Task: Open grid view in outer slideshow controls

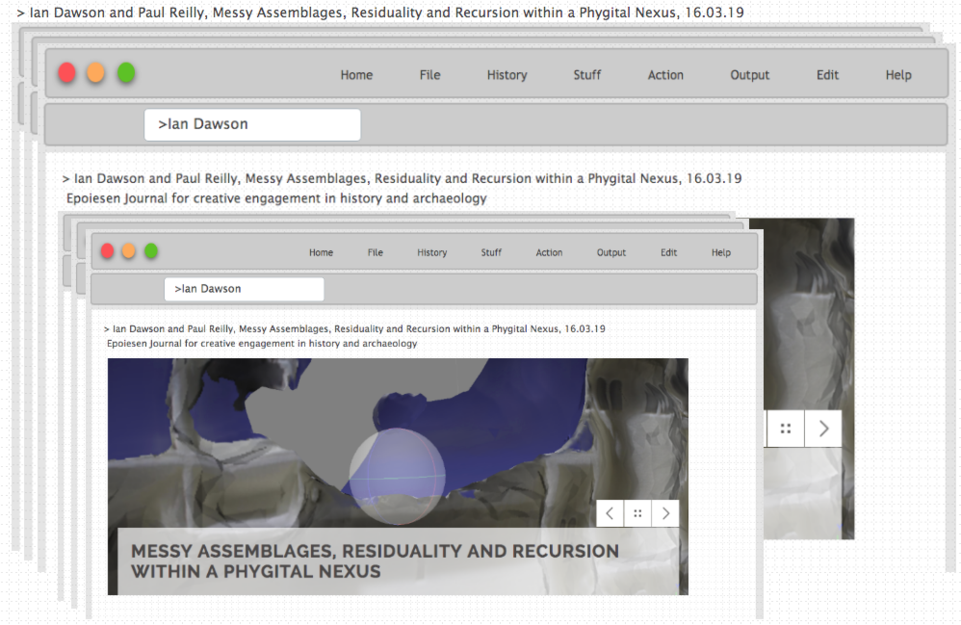Action: [786, 428]
